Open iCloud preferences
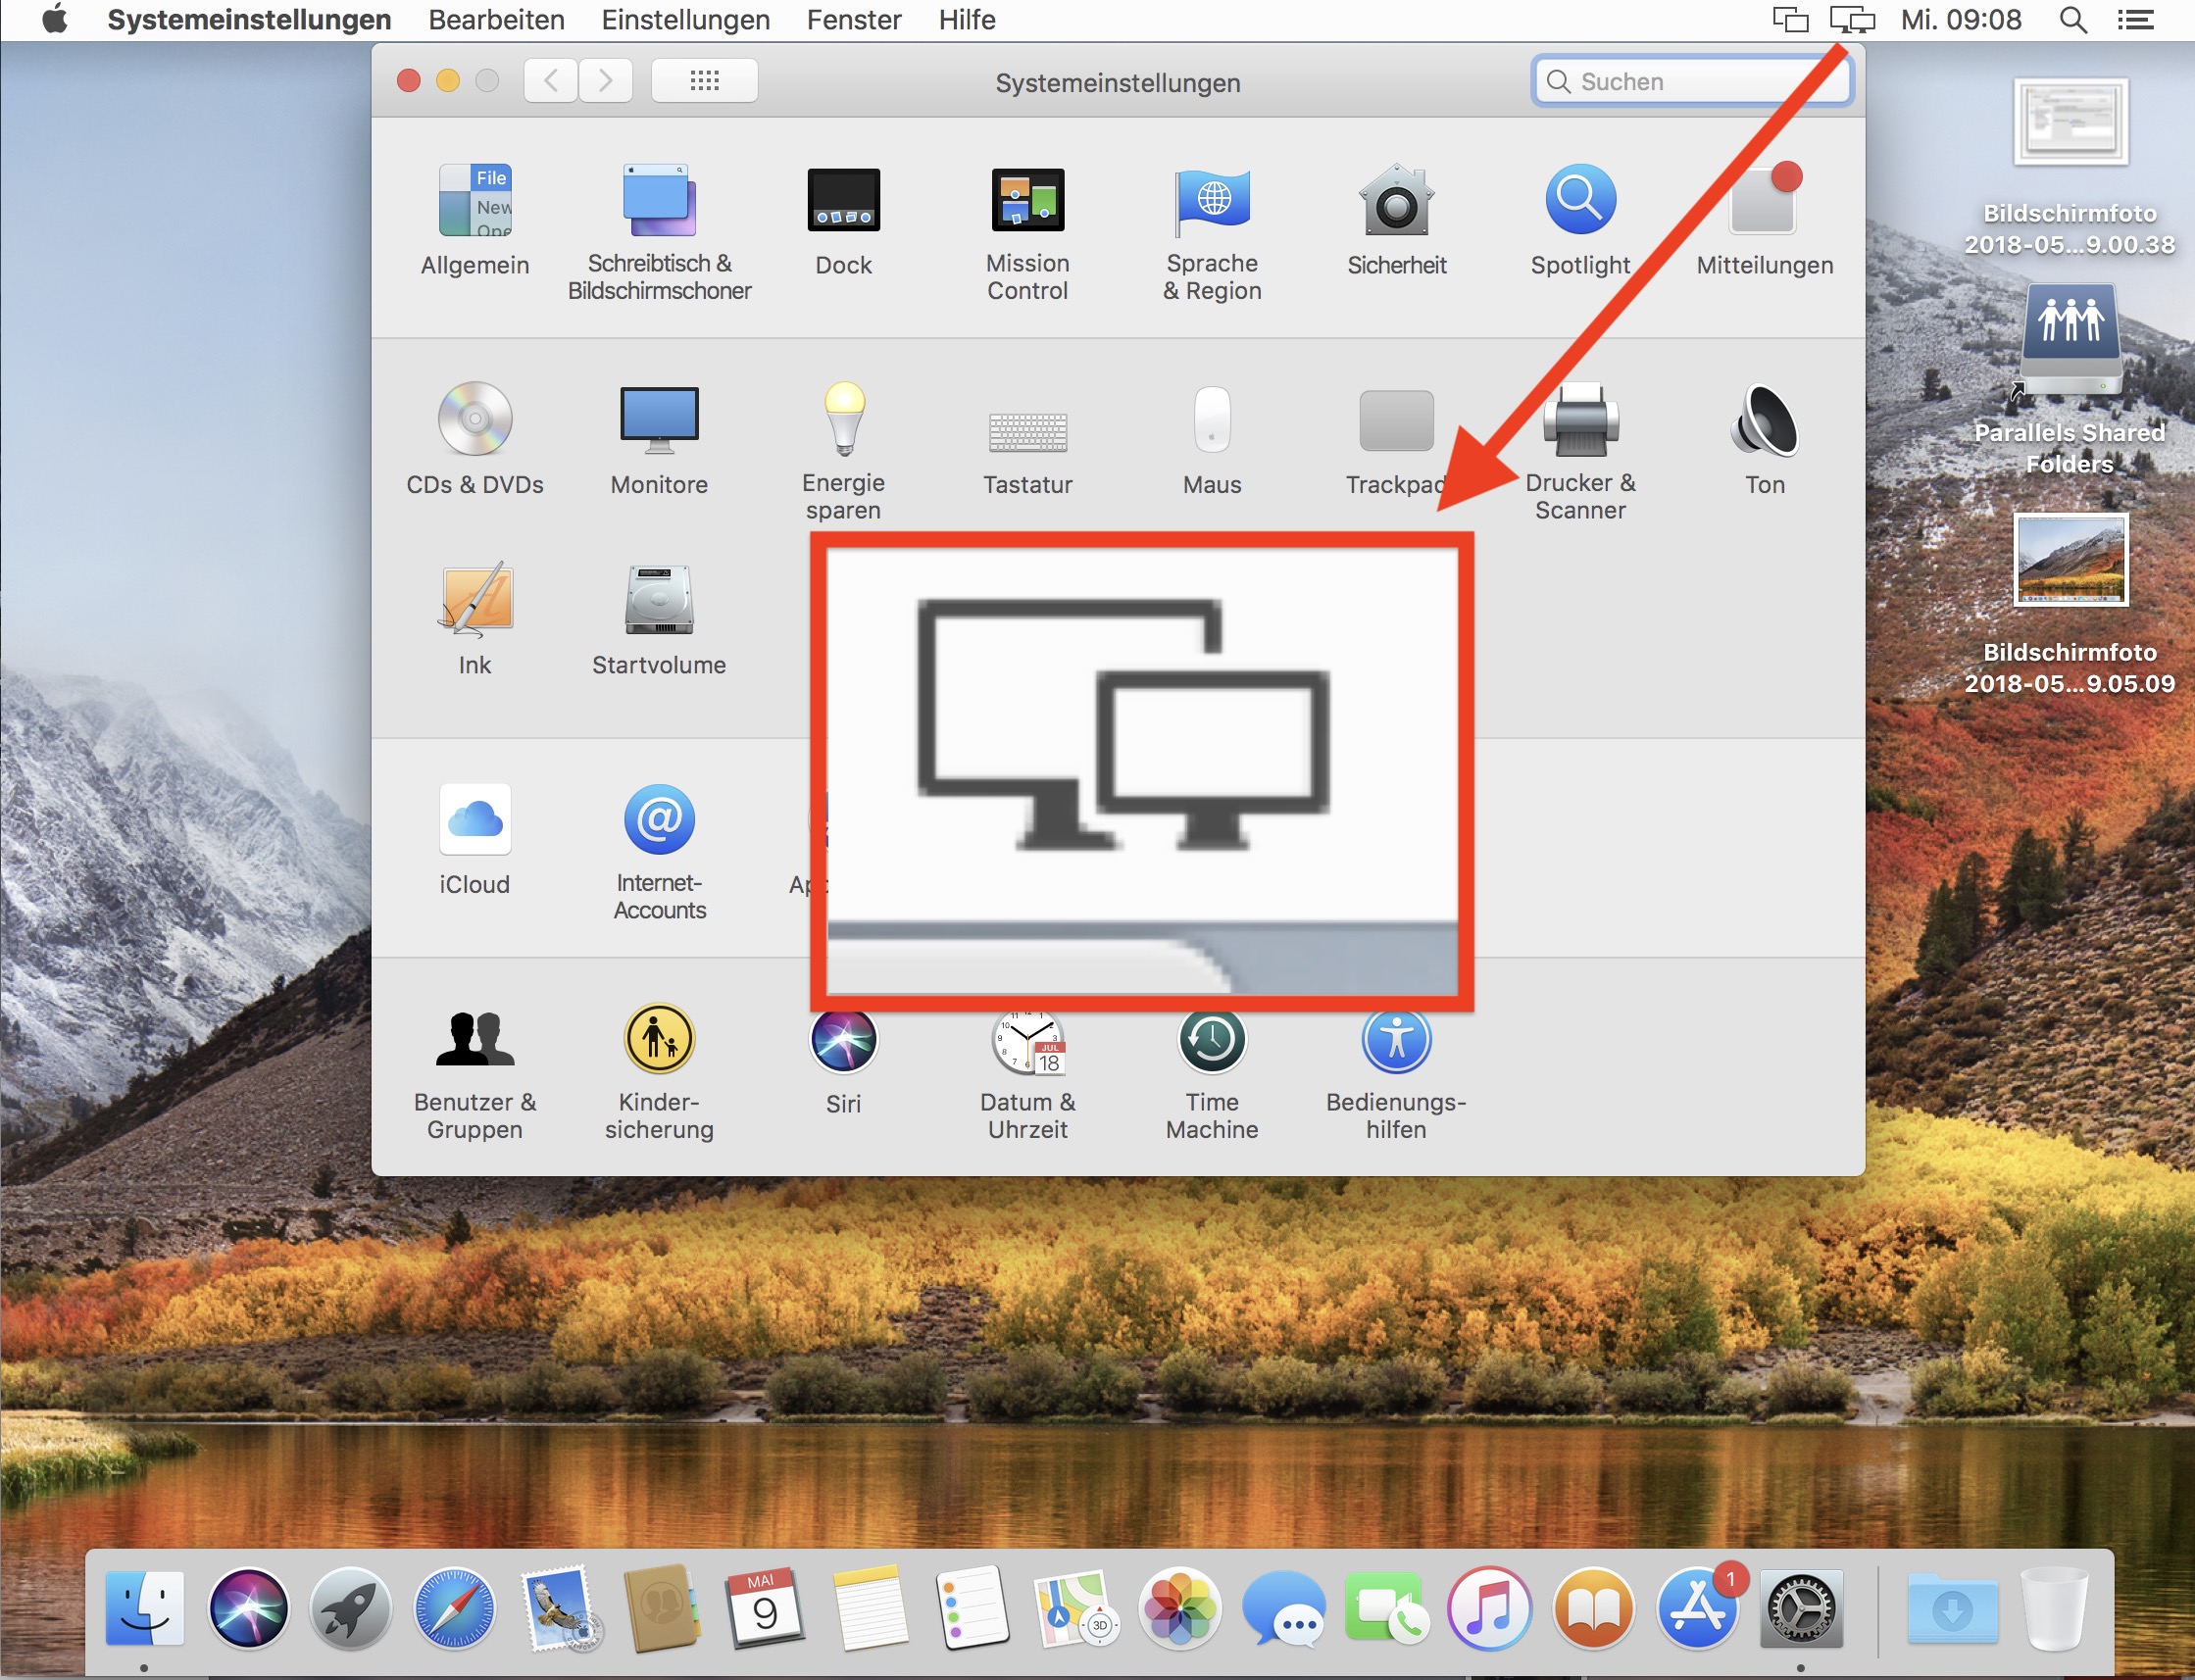Image resolution: width=2195 pixels, height=1680 pixels. click(475, 821)
